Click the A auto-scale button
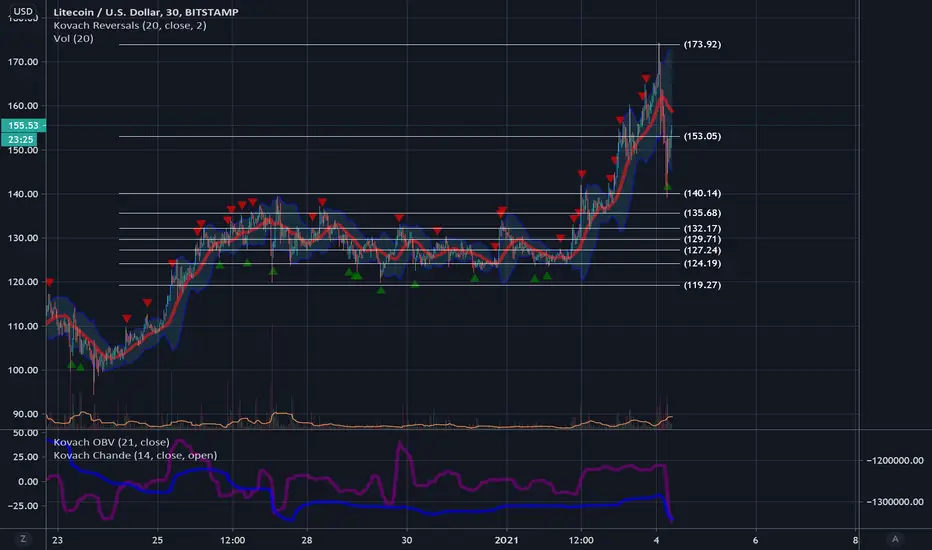 click(x=895, y=539)
